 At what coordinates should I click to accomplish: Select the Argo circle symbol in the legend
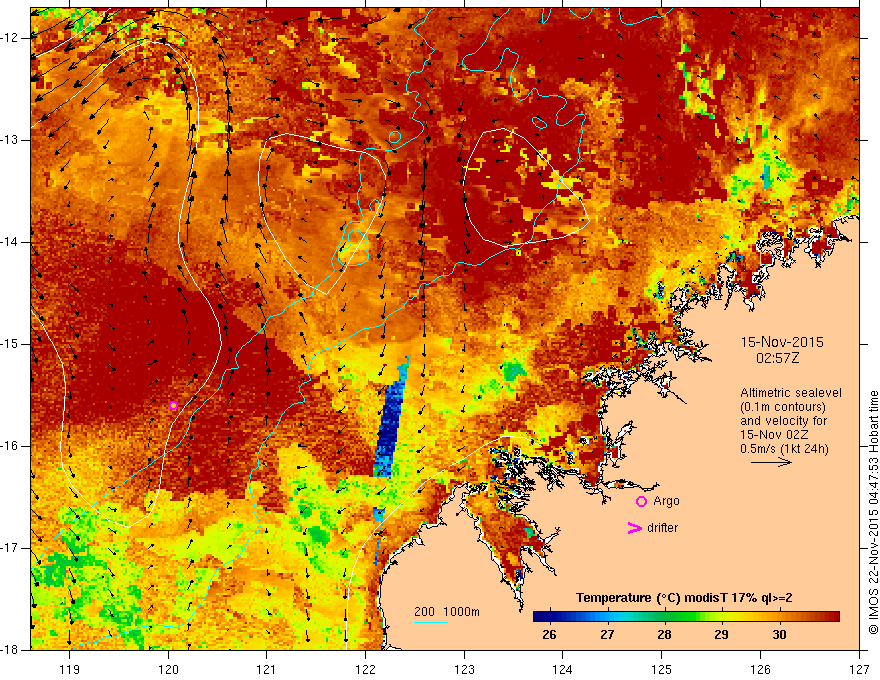[641, 502]
